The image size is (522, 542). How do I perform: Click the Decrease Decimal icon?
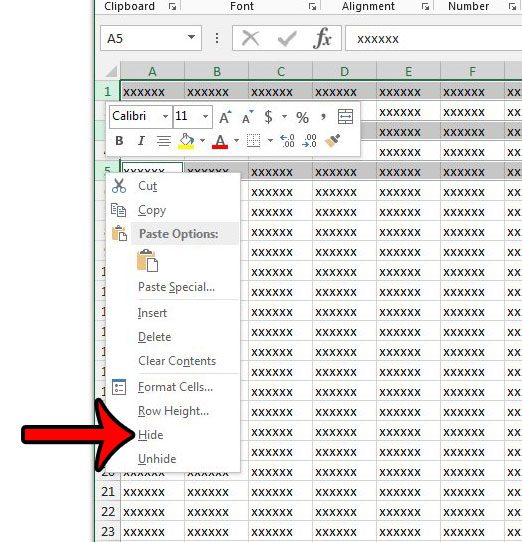click(309, 141)
